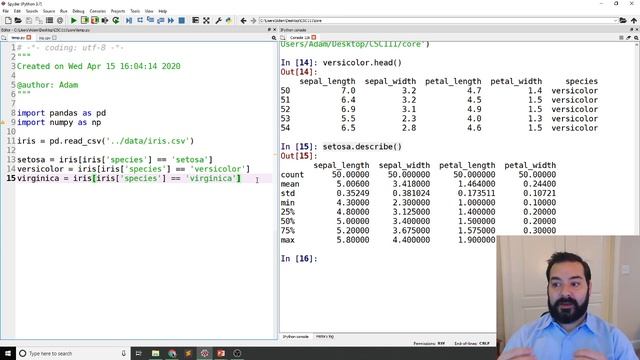Image resolution: width=640 pixels, height=360 pixels.
Task: Open the Tools menu
Action: pos(135,11)
